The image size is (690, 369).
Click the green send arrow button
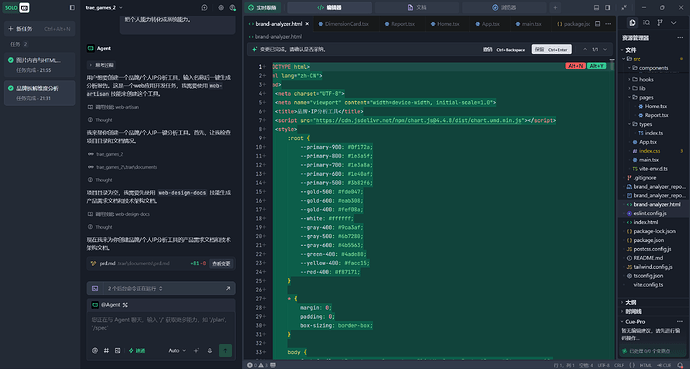[225, 351]
